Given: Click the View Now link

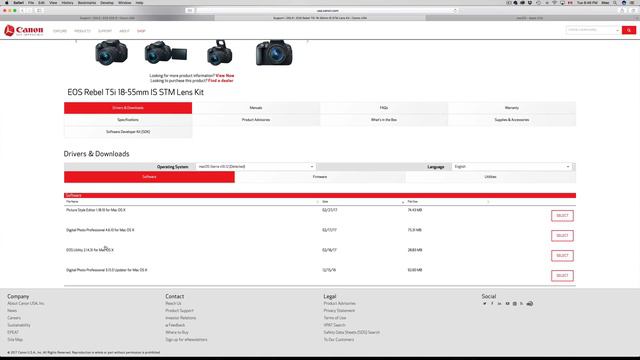Looking at the screenshot, I should click(x=225, y=76).
